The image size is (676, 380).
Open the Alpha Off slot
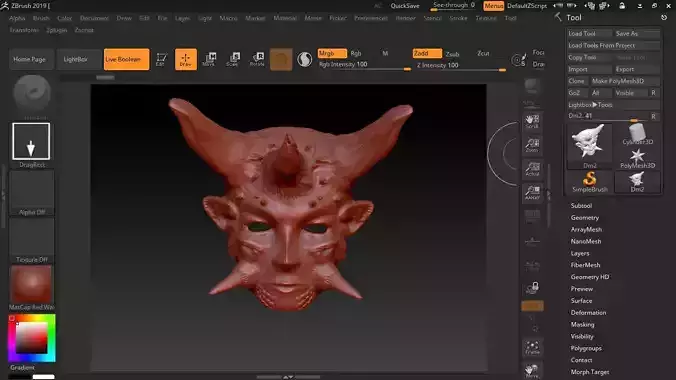[32, 192]
